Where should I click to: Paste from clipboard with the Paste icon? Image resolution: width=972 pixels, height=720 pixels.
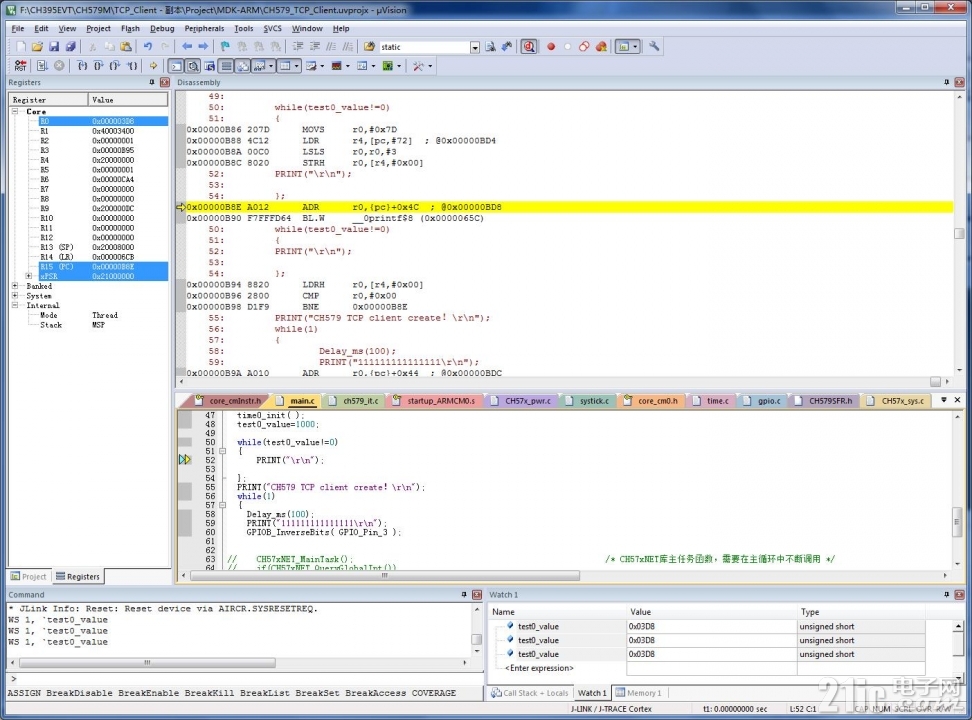coord(126,47)
